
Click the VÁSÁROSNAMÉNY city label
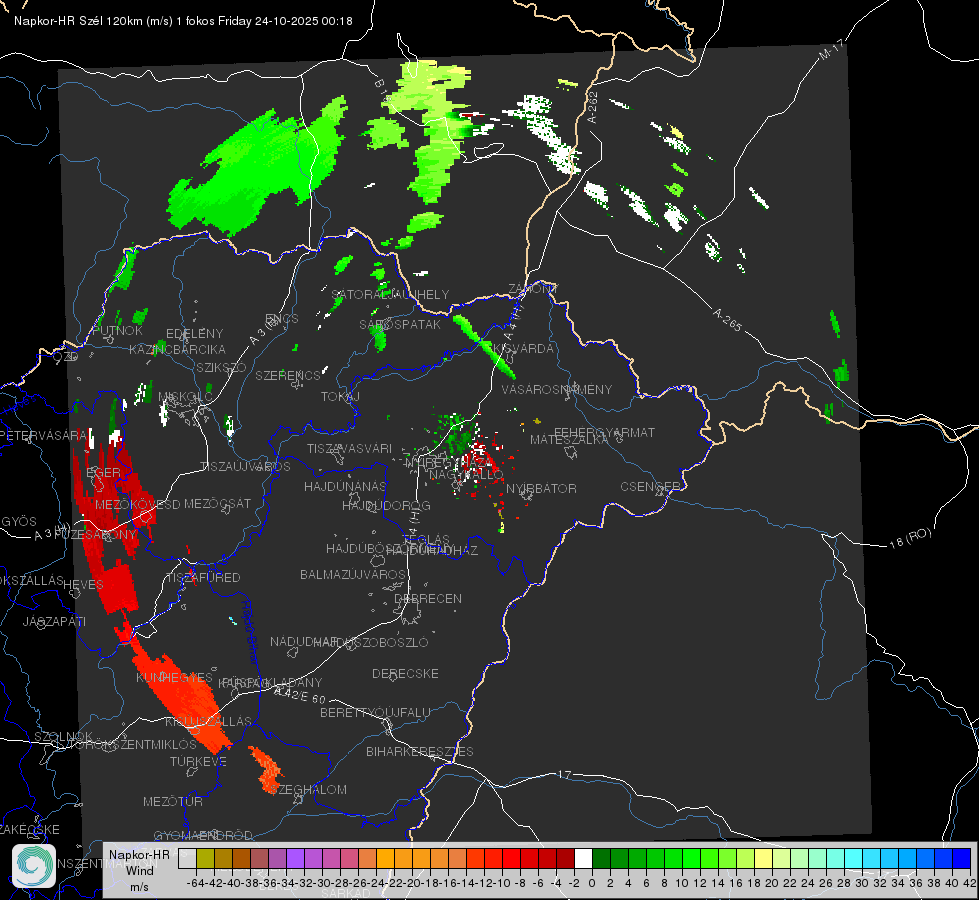557,389
